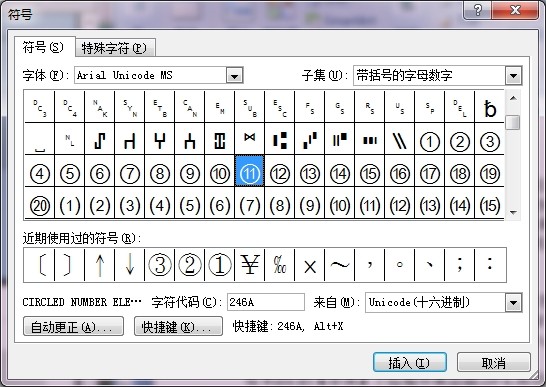Click the dialog help question mark button

478,10
